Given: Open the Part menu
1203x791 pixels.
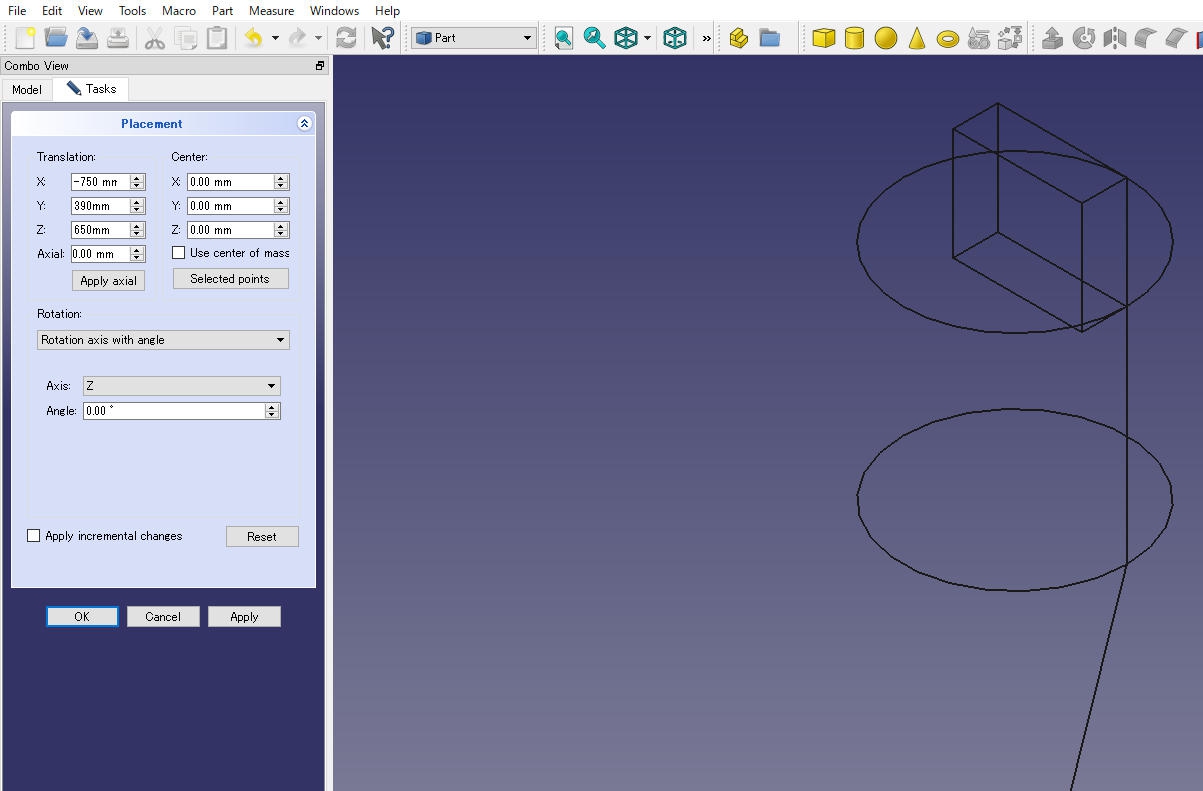Looking at the screenshot, I should 222,11.
